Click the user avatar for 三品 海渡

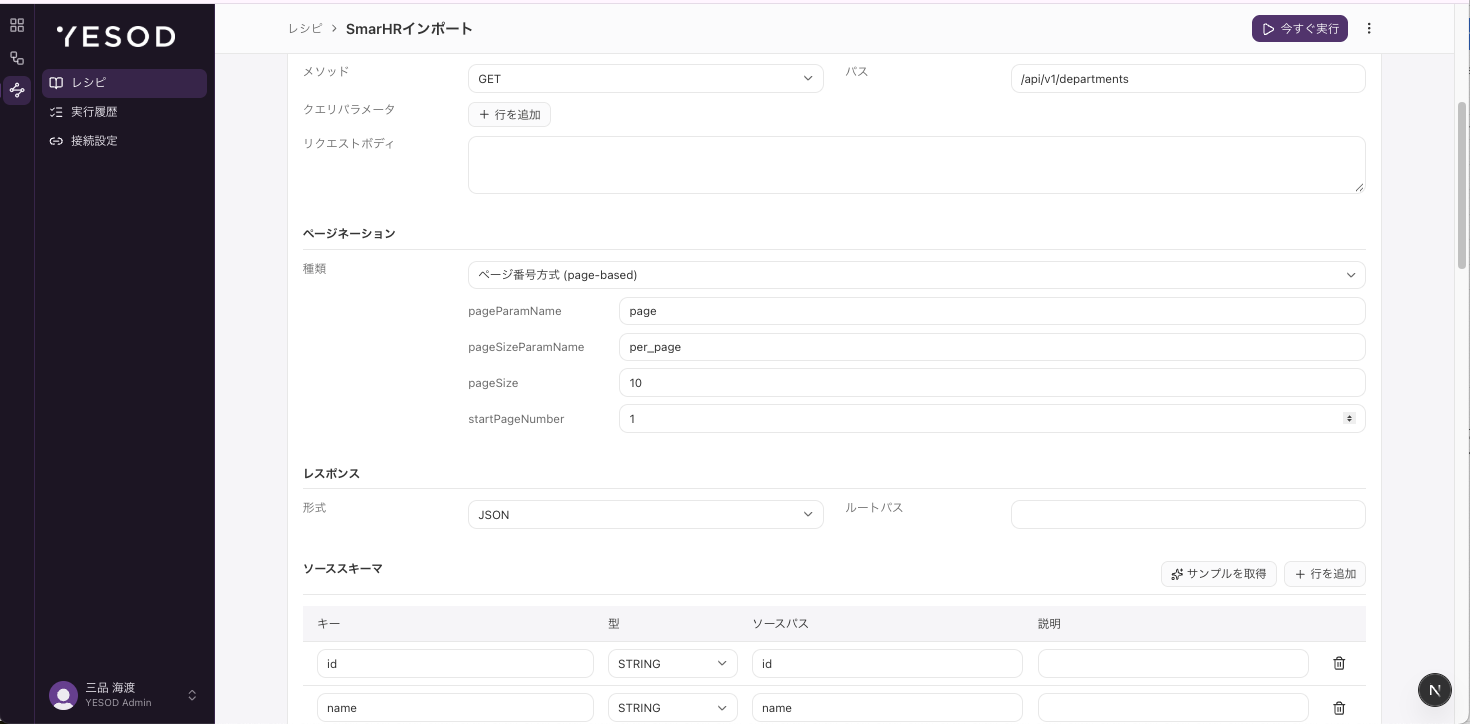coord(63,695)
